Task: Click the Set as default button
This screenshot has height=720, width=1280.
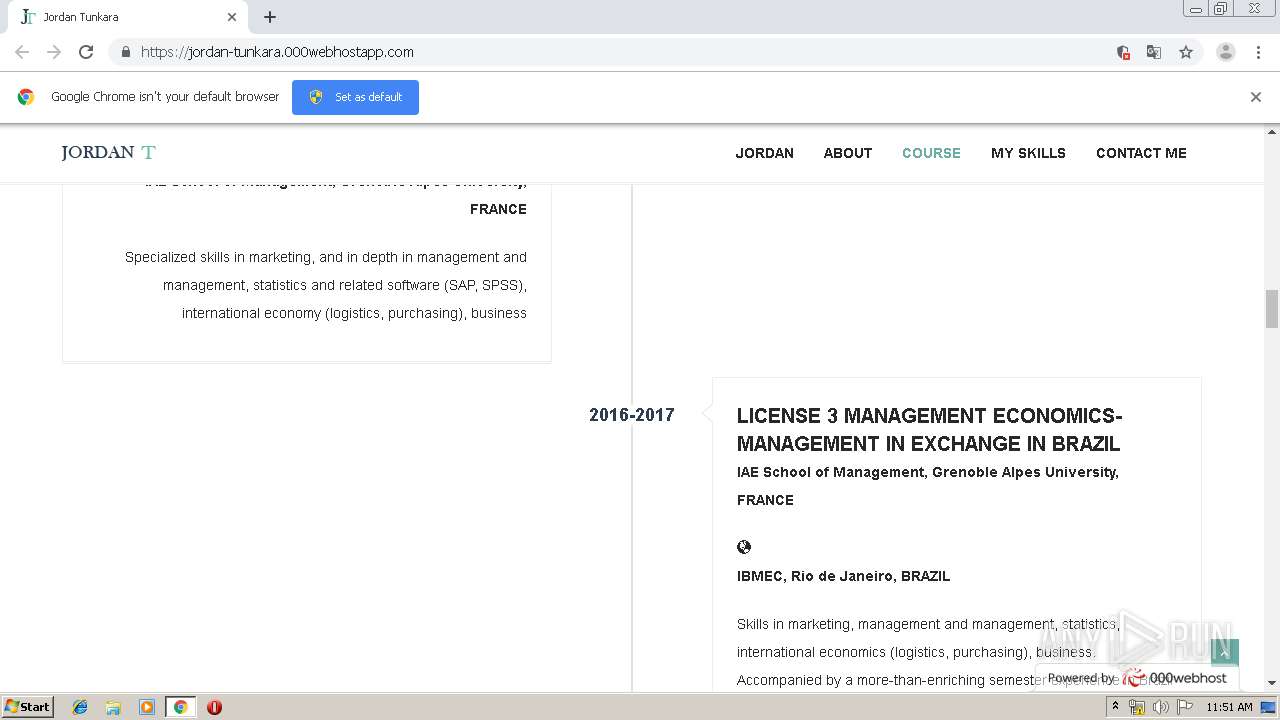Action: point(355,97)
